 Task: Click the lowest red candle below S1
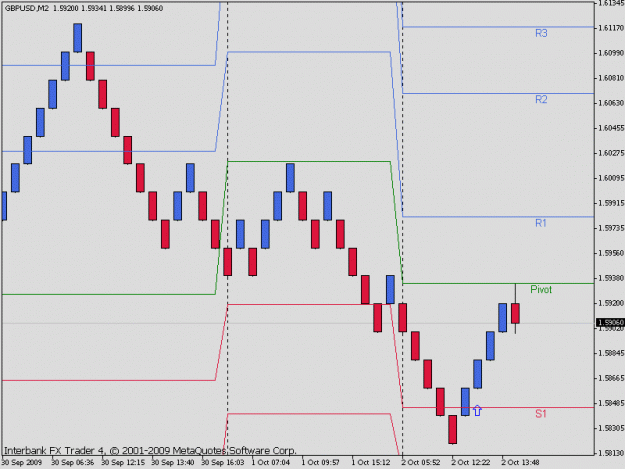click(x=452, y=429)
